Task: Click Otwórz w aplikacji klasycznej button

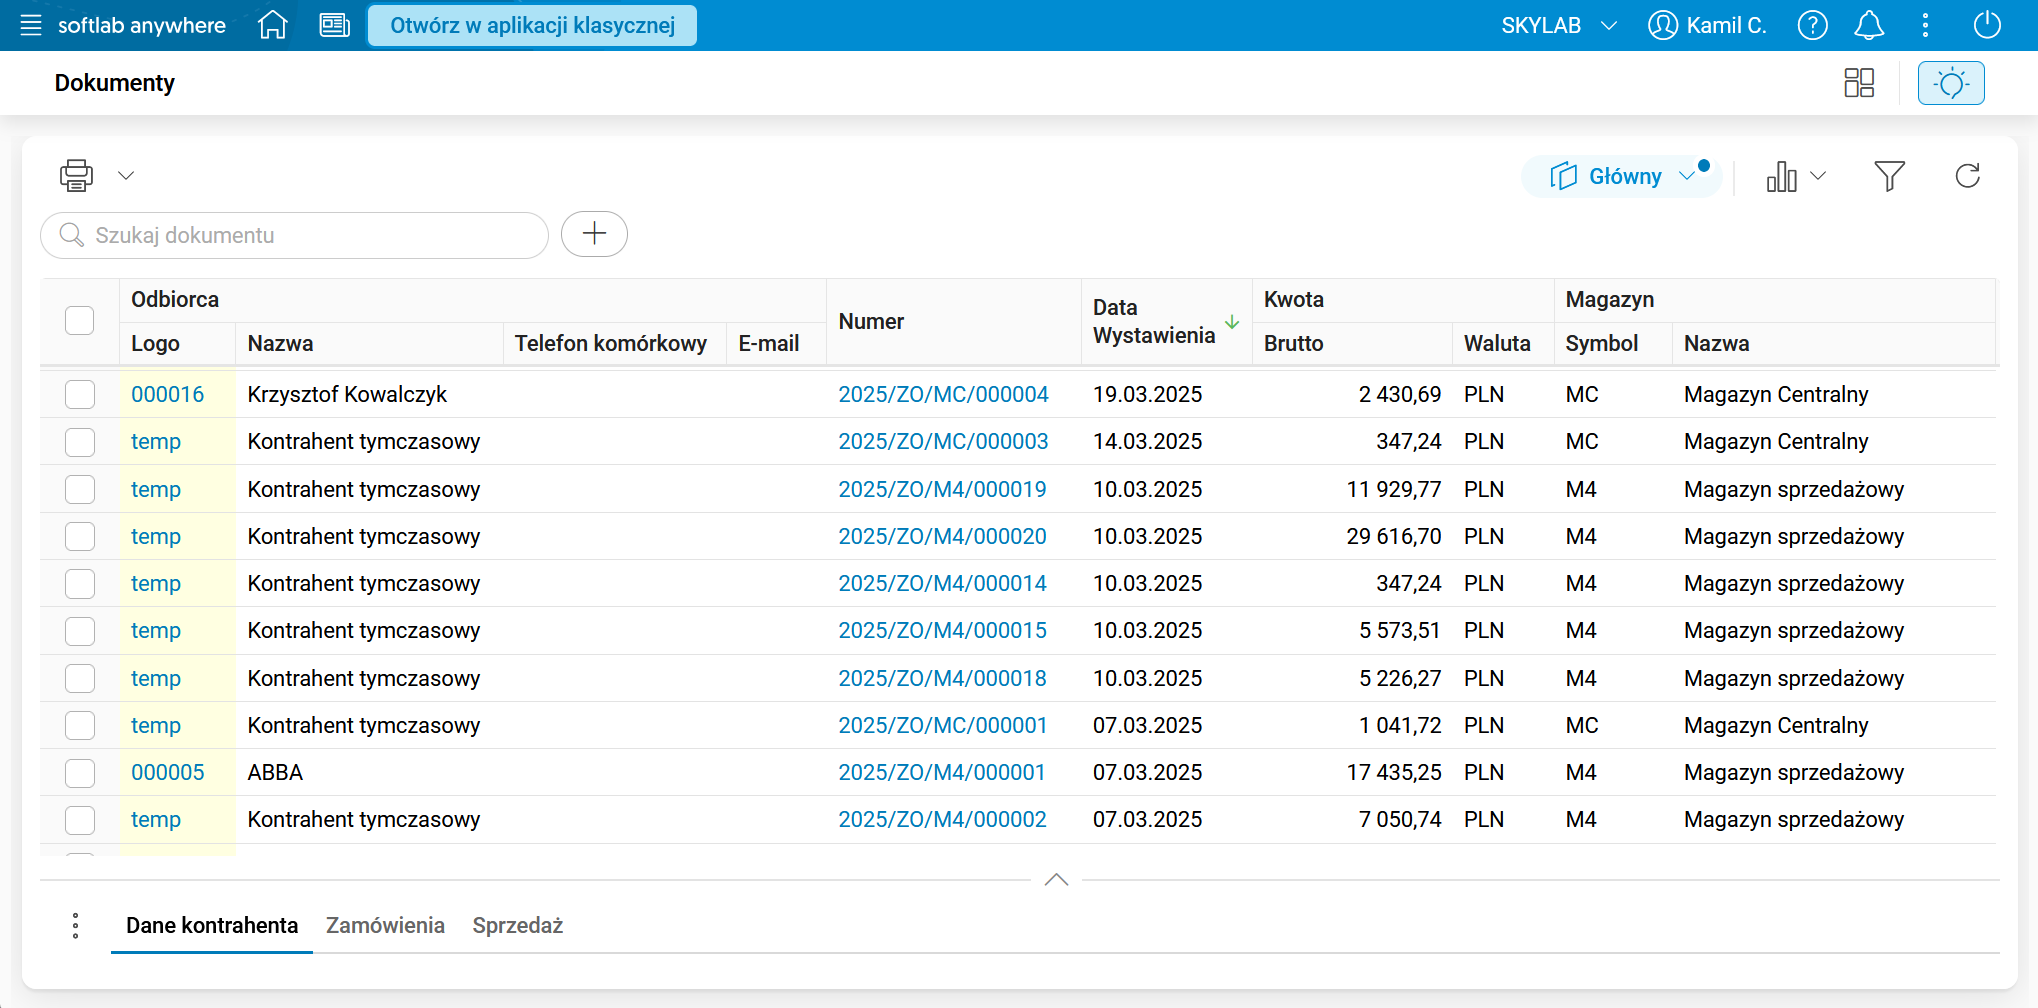Action: tap(532, 25)
